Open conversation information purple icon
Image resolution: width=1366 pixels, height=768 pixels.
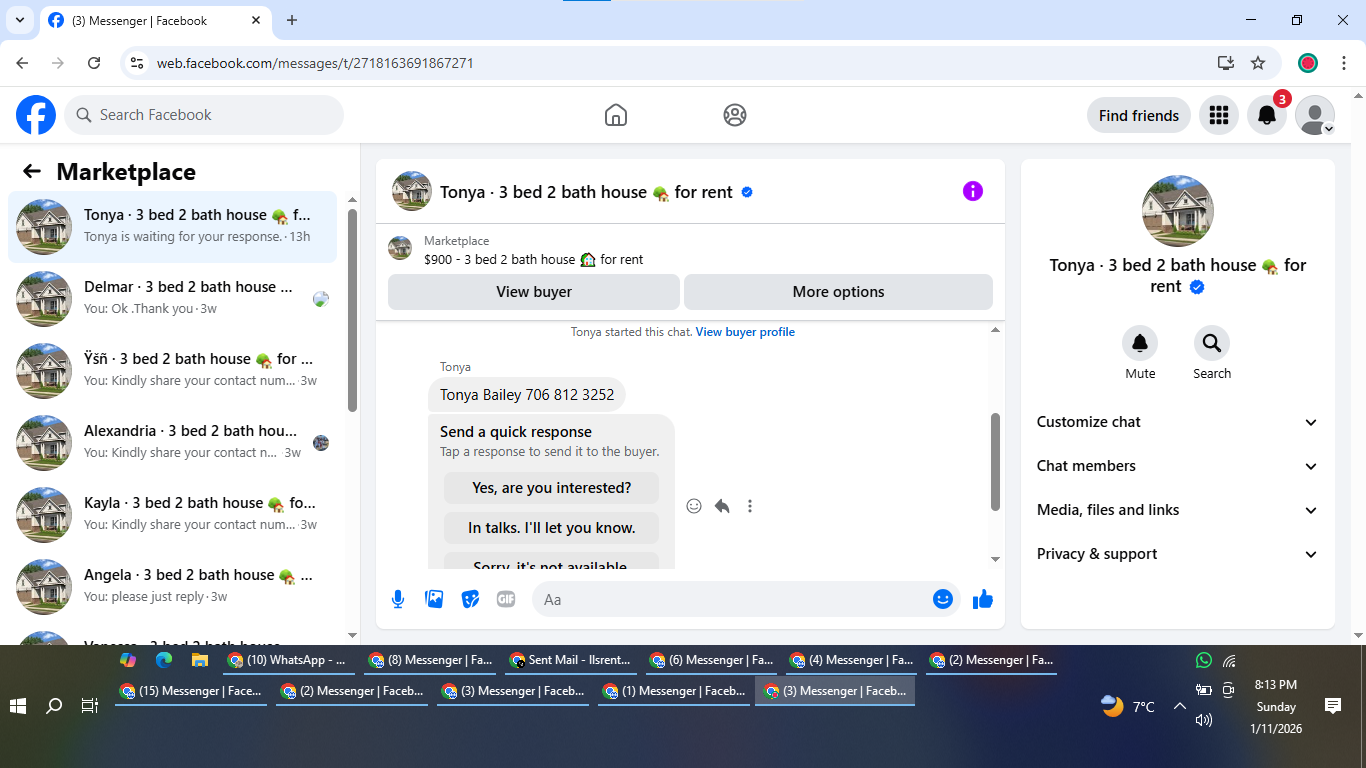[973, 191]
